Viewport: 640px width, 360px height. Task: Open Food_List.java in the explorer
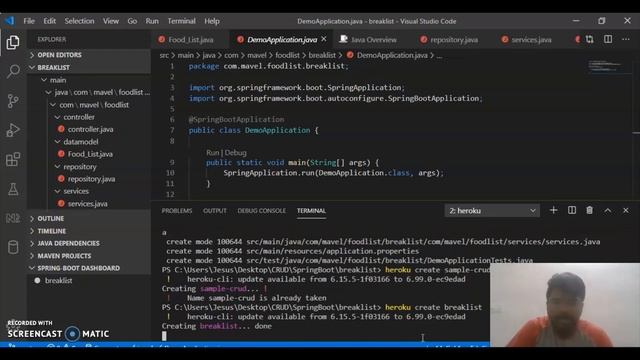[x=89, y=154]
